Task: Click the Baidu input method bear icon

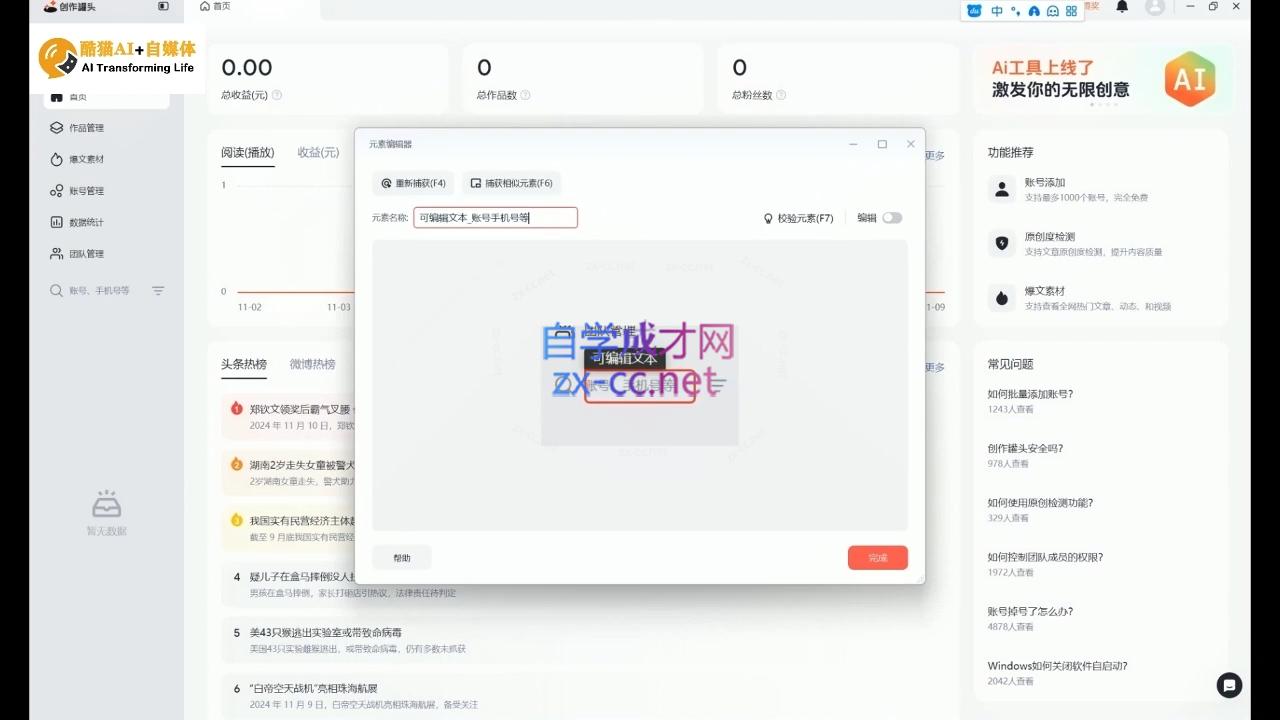Action: (x=975, y=11)
